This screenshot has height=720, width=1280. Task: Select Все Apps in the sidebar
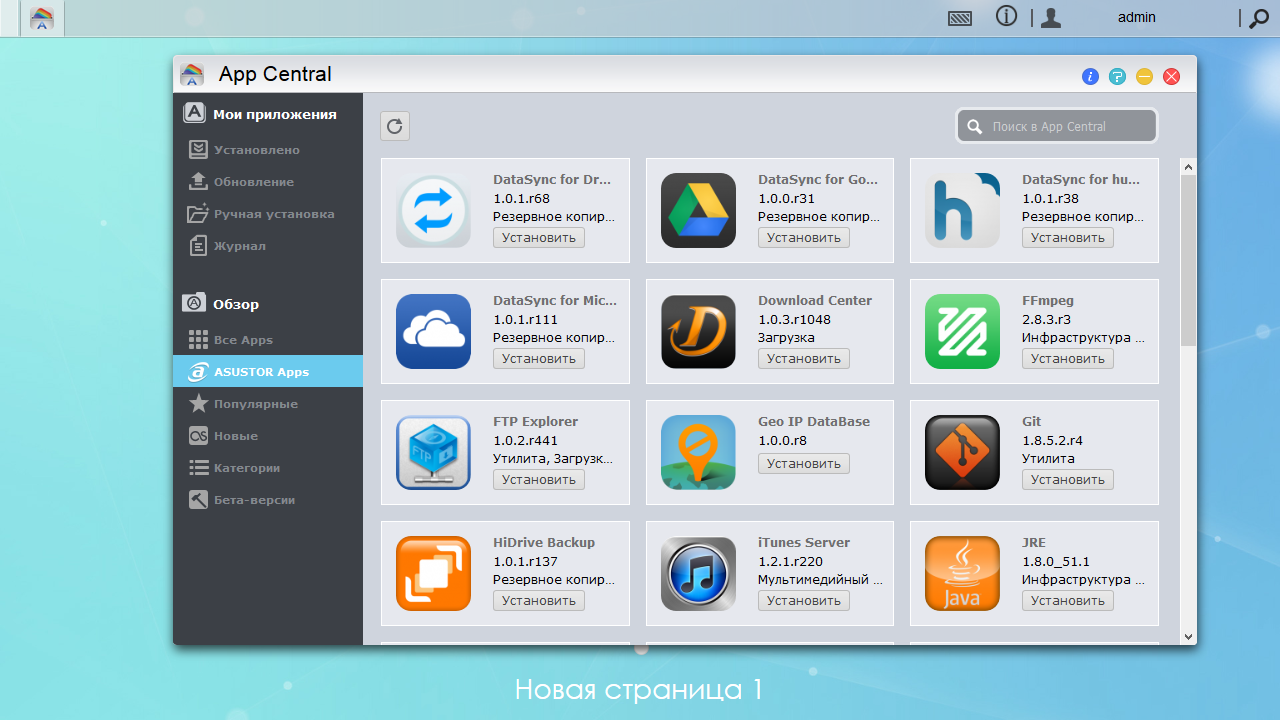pyautogui.click(x=268, y=340)
